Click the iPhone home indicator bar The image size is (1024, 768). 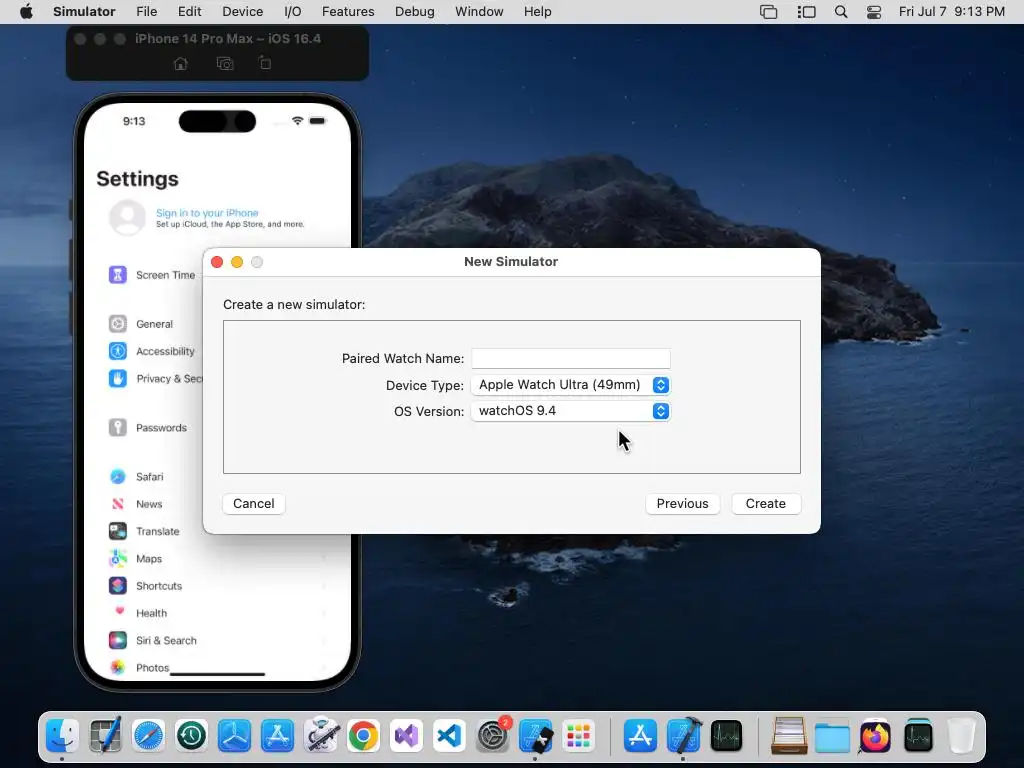217,673
